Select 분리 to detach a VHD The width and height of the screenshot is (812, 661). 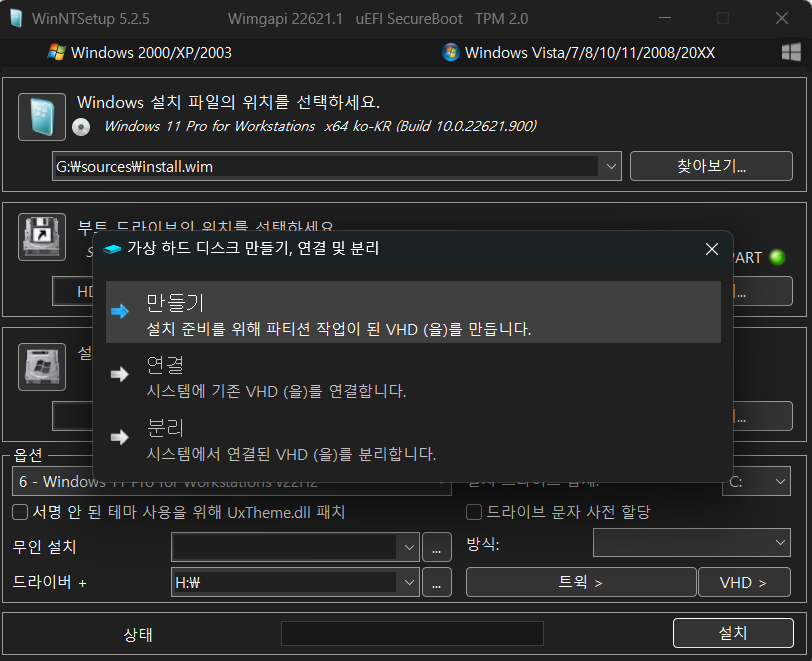pyautogui.click(x=413, y=438)
